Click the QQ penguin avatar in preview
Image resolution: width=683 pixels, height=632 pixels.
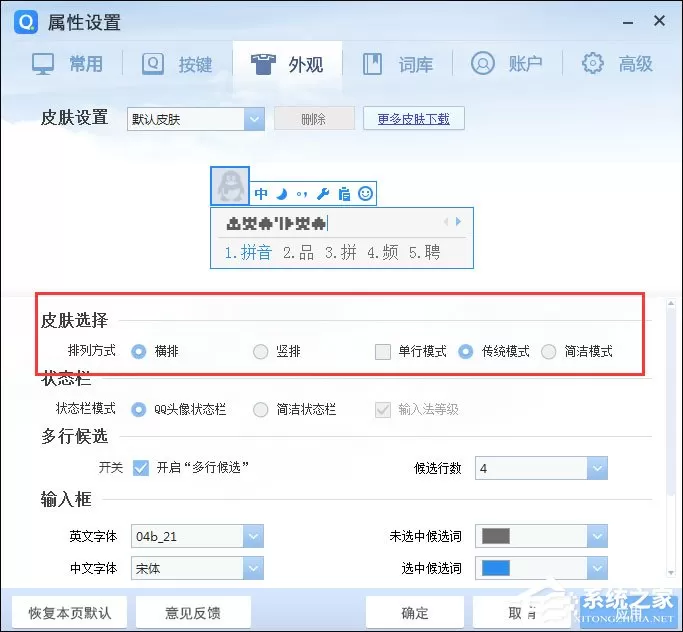[x=230, y=186]
